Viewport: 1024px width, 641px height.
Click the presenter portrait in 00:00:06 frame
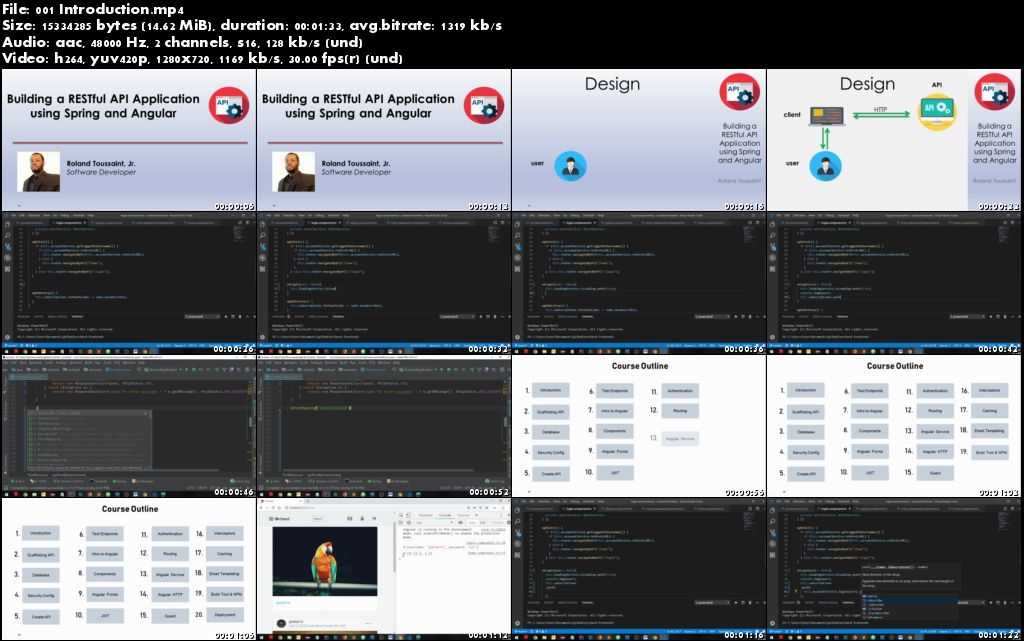pos(39,172)
